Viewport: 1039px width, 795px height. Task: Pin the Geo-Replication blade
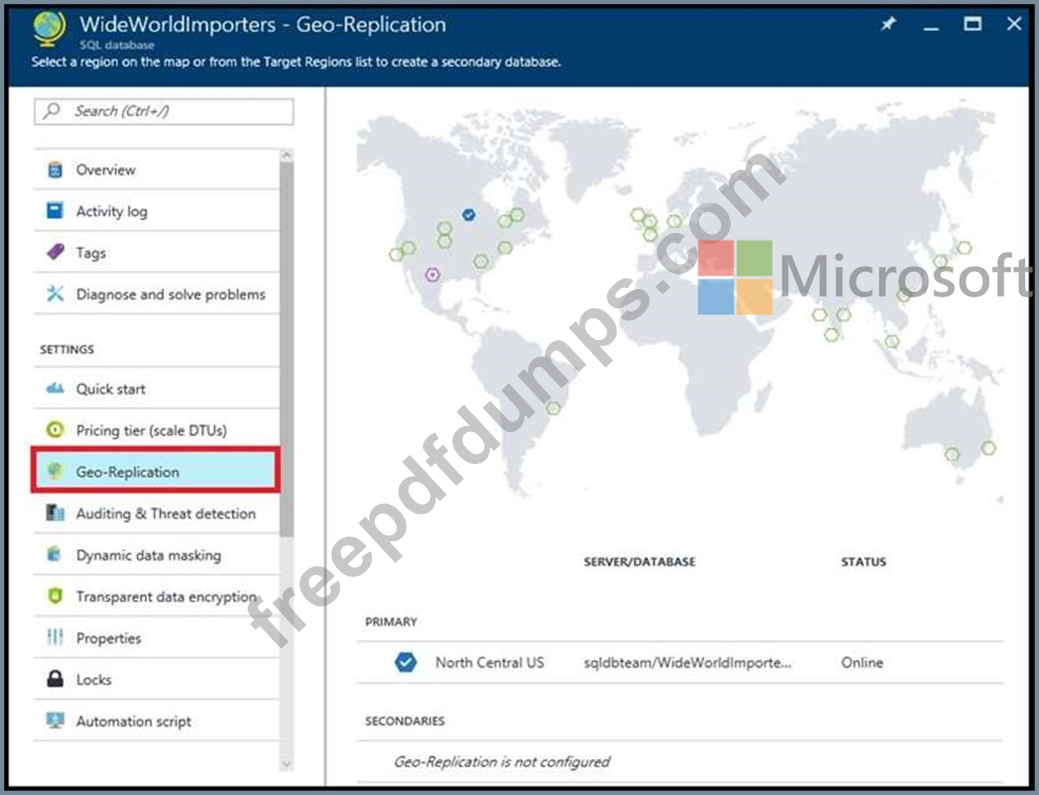pos(888,25)
